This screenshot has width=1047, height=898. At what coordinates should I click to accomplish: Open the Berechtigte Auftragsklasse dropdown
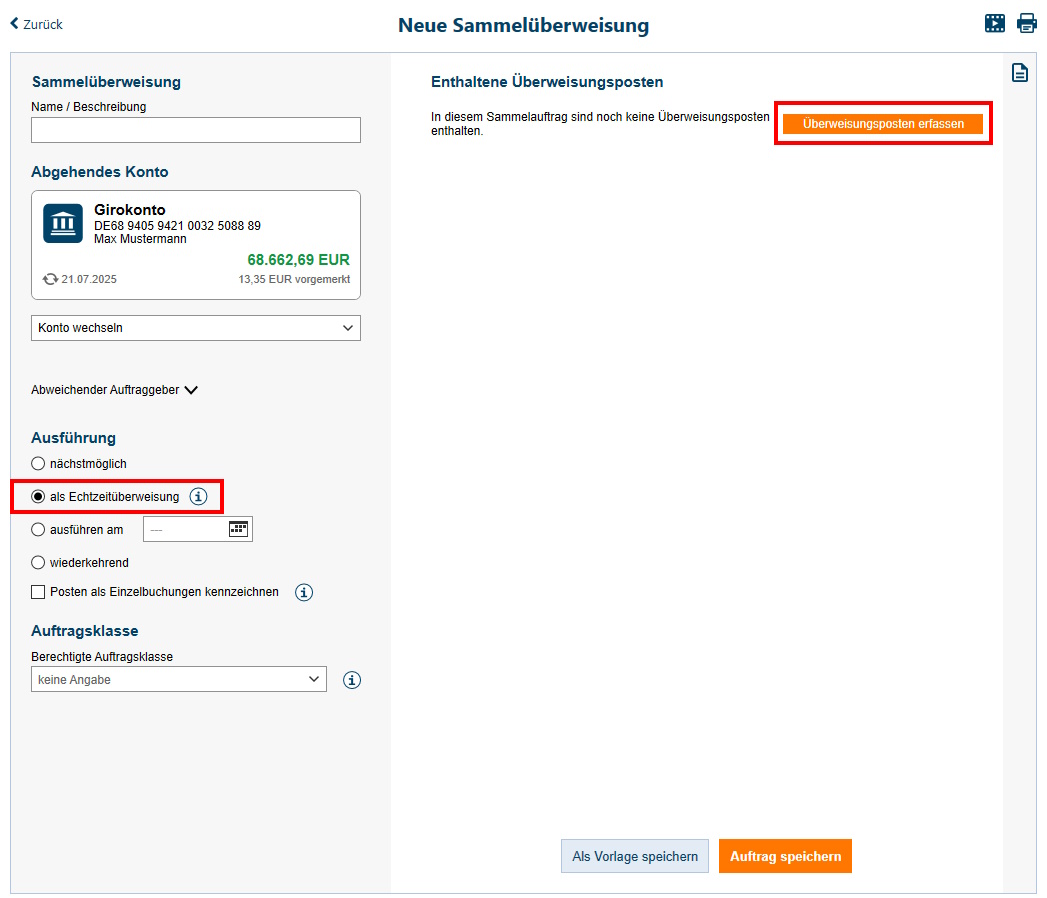179,680
